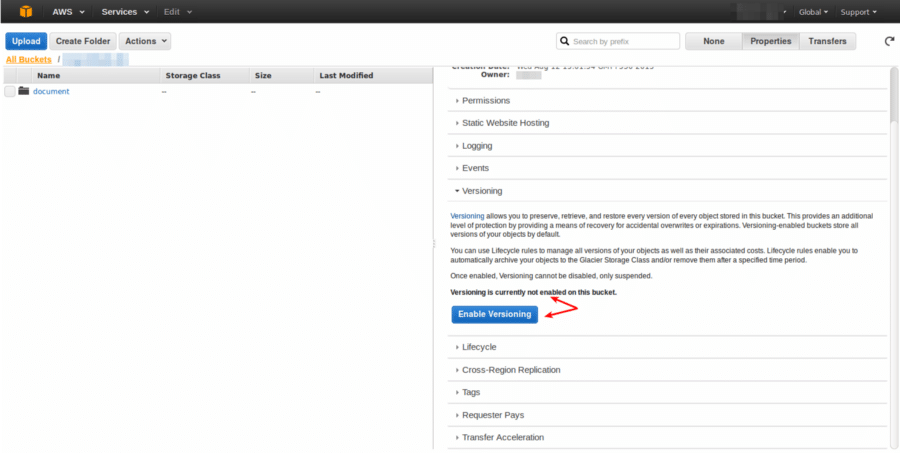Focus the Search by prefix field
Screen dimensions: 900x453
[x=618, y=41]
